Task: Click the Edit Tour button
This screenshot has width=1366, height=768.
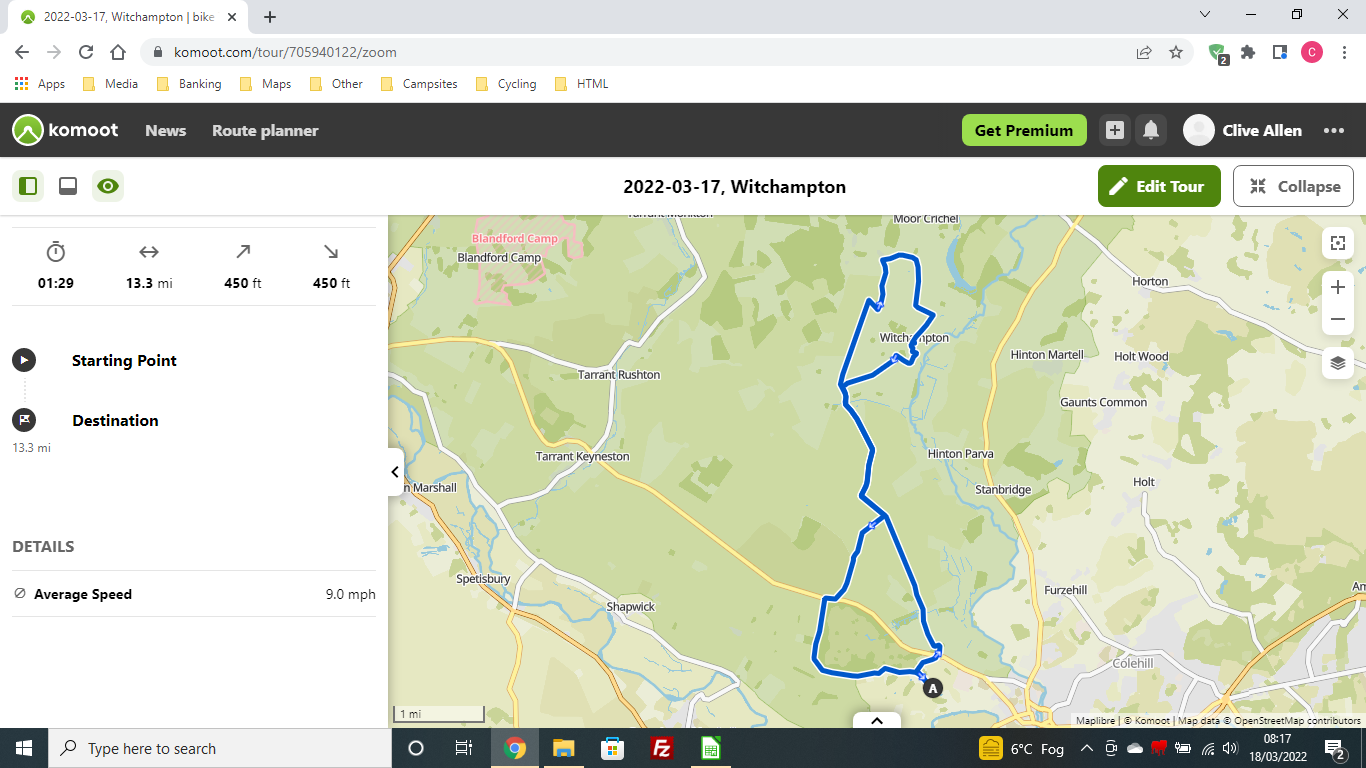Action: [x=1159, y=186]
